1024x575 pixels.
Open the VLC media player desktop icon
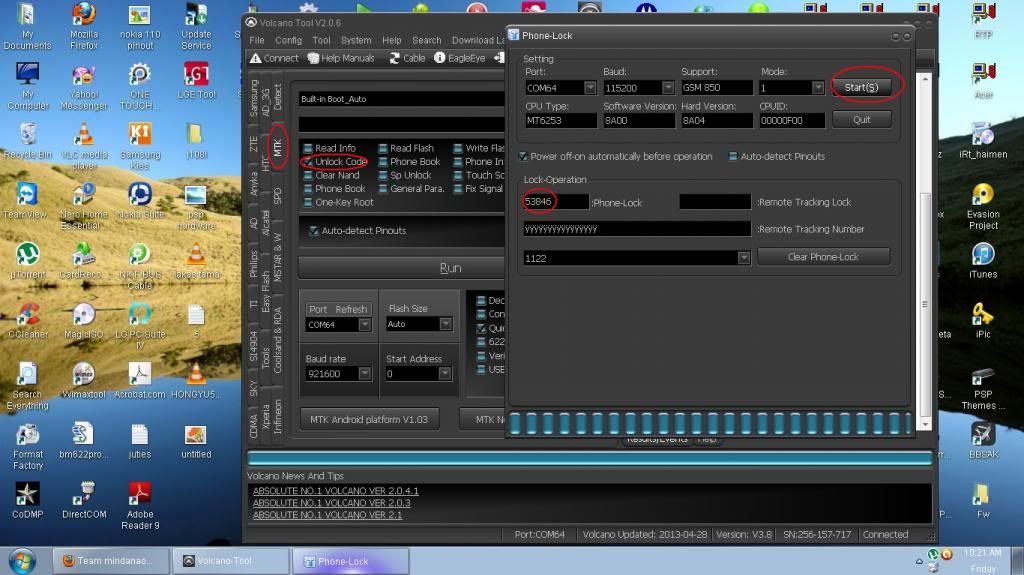click(x=84, y=135)
